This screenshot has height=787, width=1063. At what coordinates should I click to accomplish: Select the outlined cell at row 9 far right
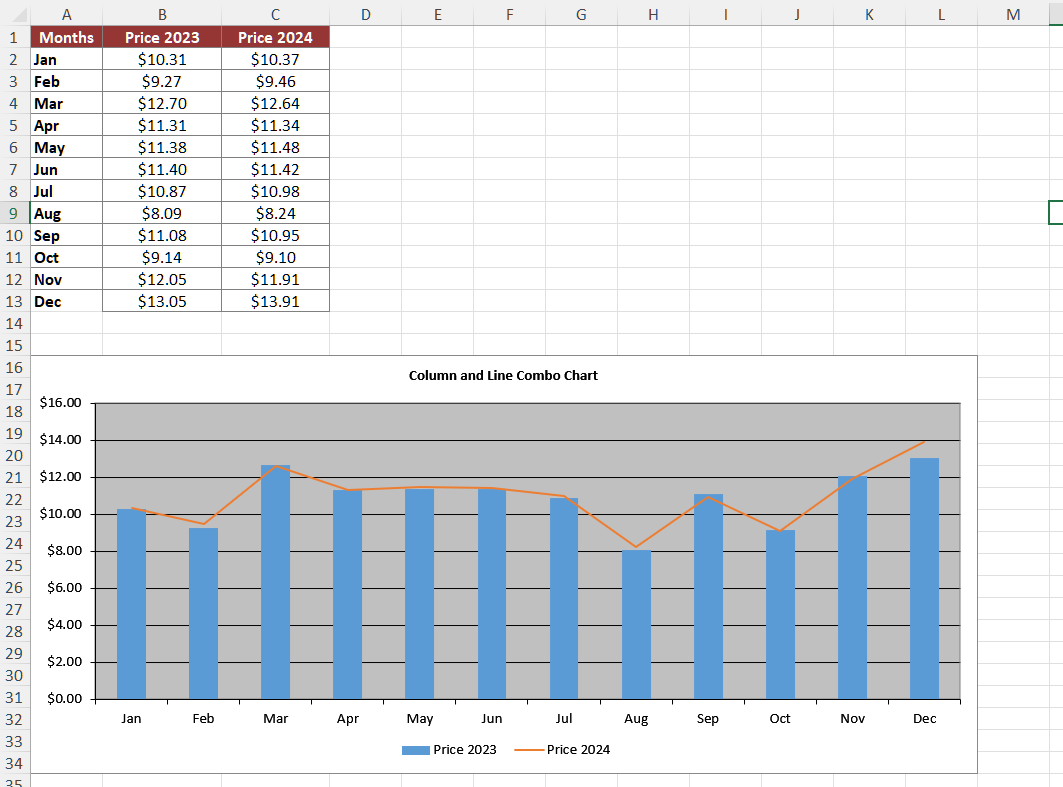click(1056, 213)
